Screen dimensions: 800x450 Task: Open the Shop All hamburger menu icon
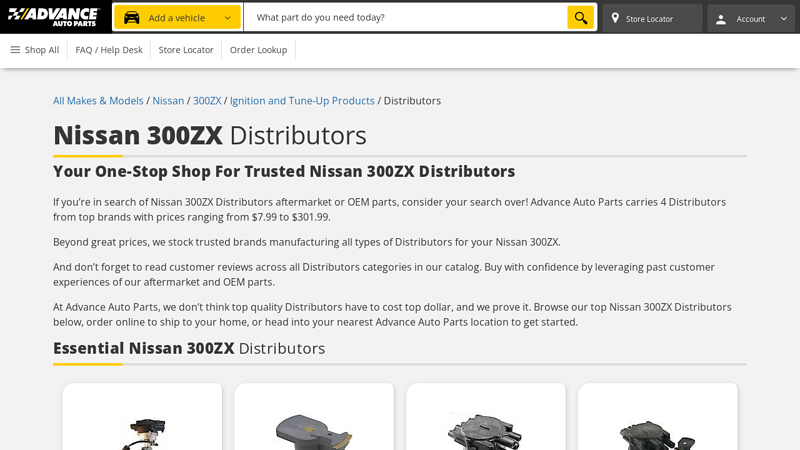tap(15, 50)
